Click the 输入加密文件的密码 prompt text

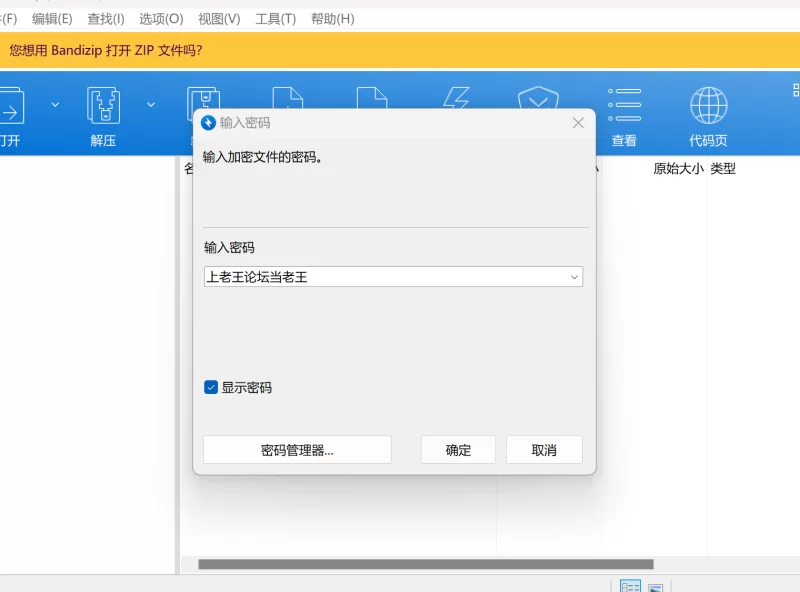click(263, 157)
